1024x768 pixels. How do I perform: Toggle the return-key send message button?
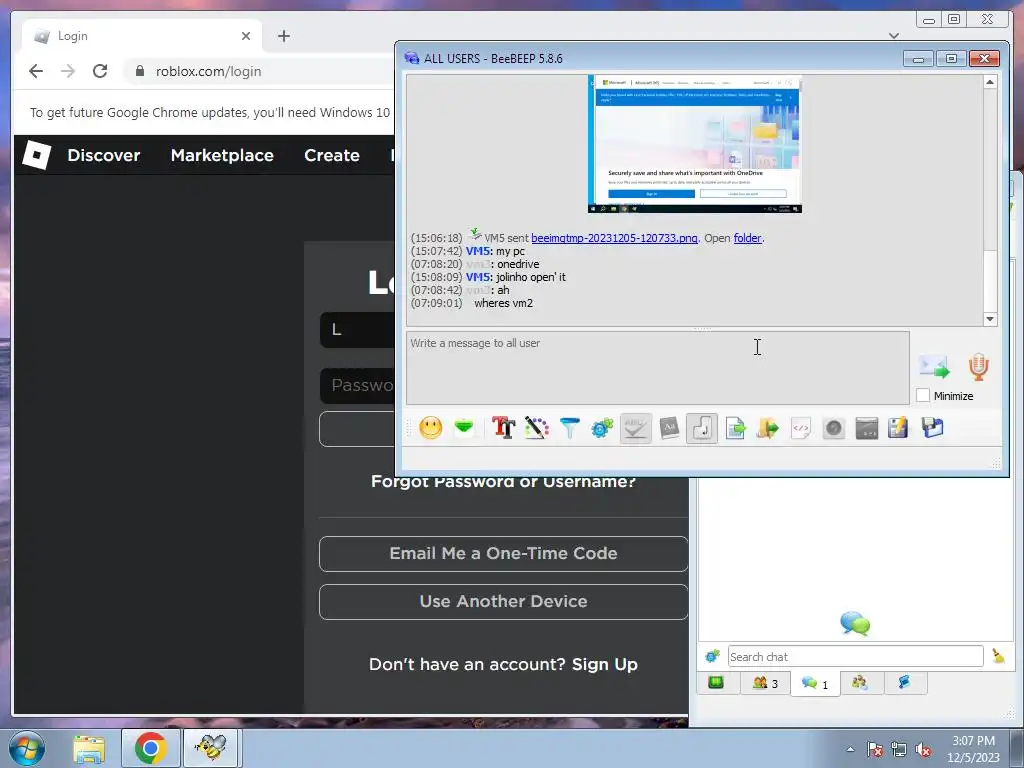click(x=702, y=428)
